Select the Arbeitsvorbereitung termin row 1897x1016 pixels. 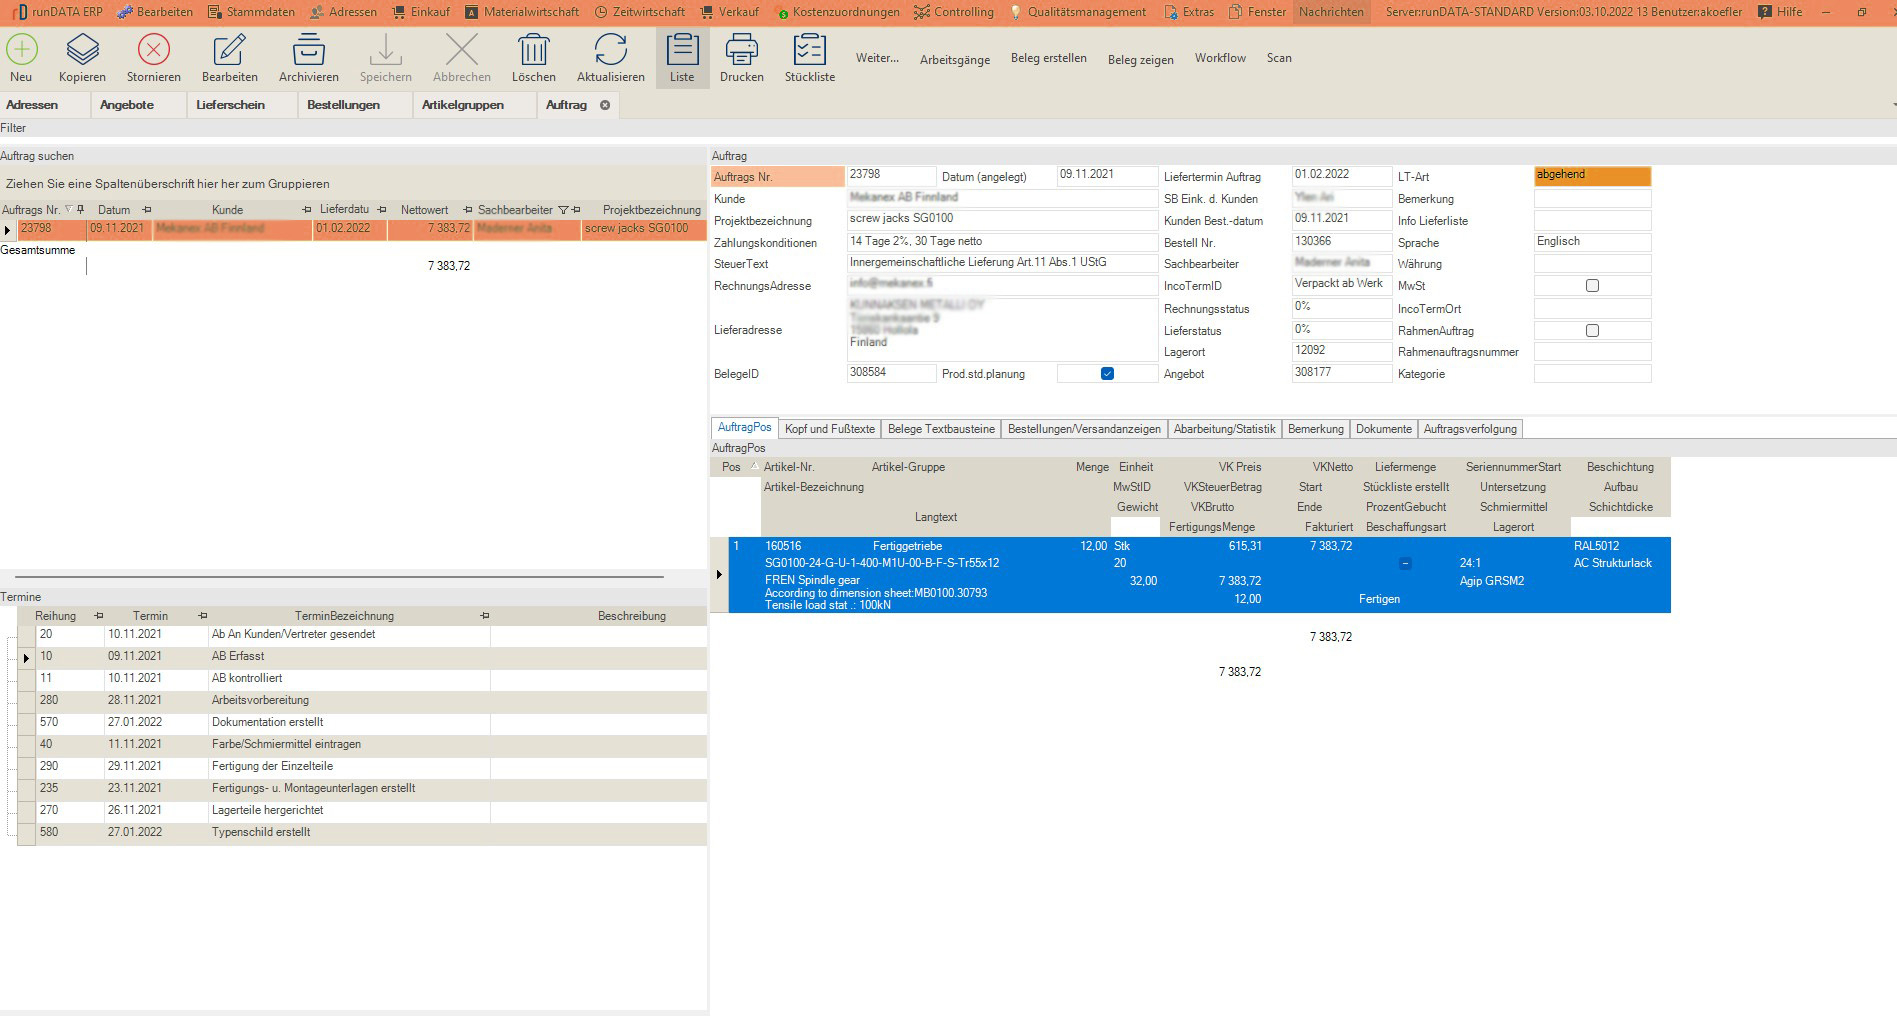click(x=361, y=701)
